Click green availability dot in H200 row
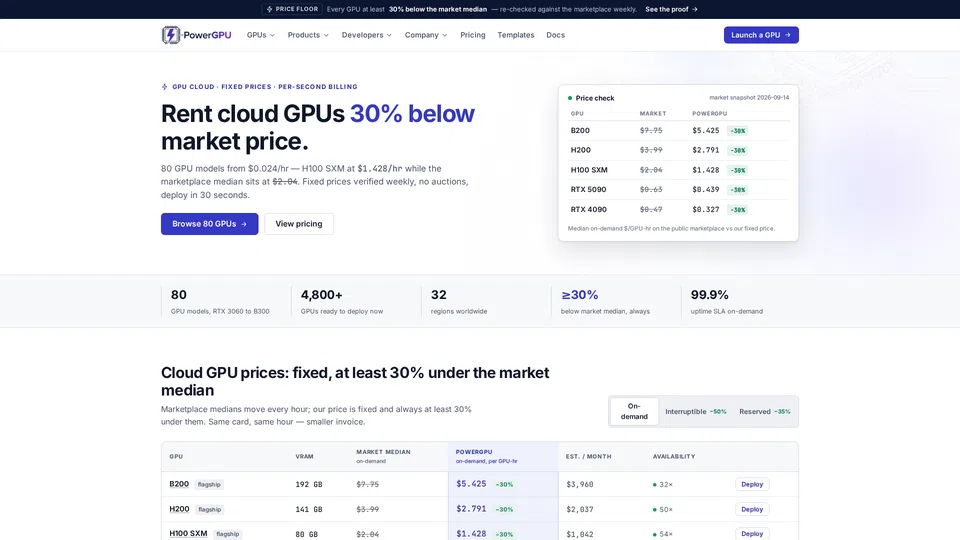960x540 pixels. click(654, 509)
